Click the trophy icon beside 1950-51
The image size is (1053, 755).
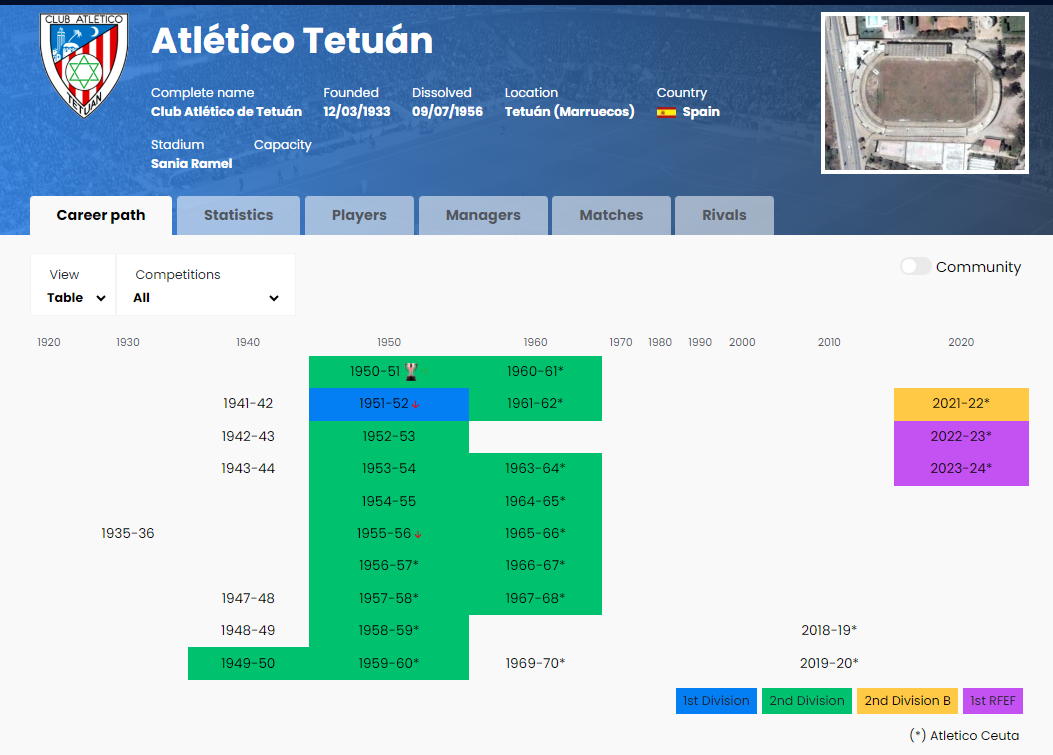411,371
